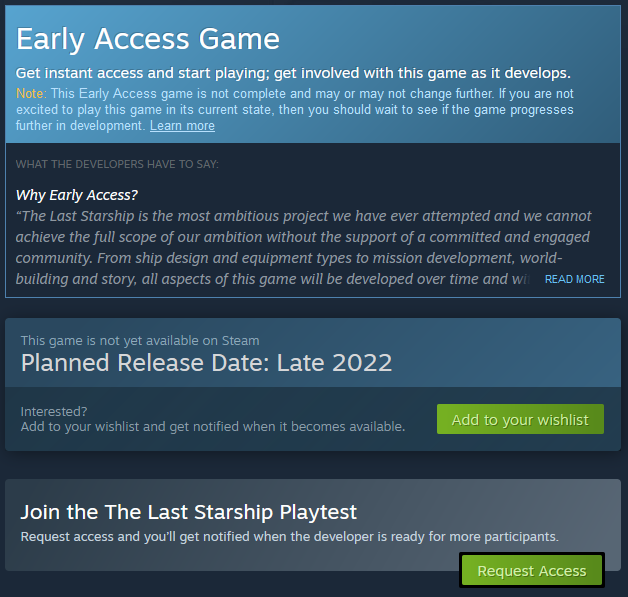Select the 'Get instant access' tagline

point(293,73)
